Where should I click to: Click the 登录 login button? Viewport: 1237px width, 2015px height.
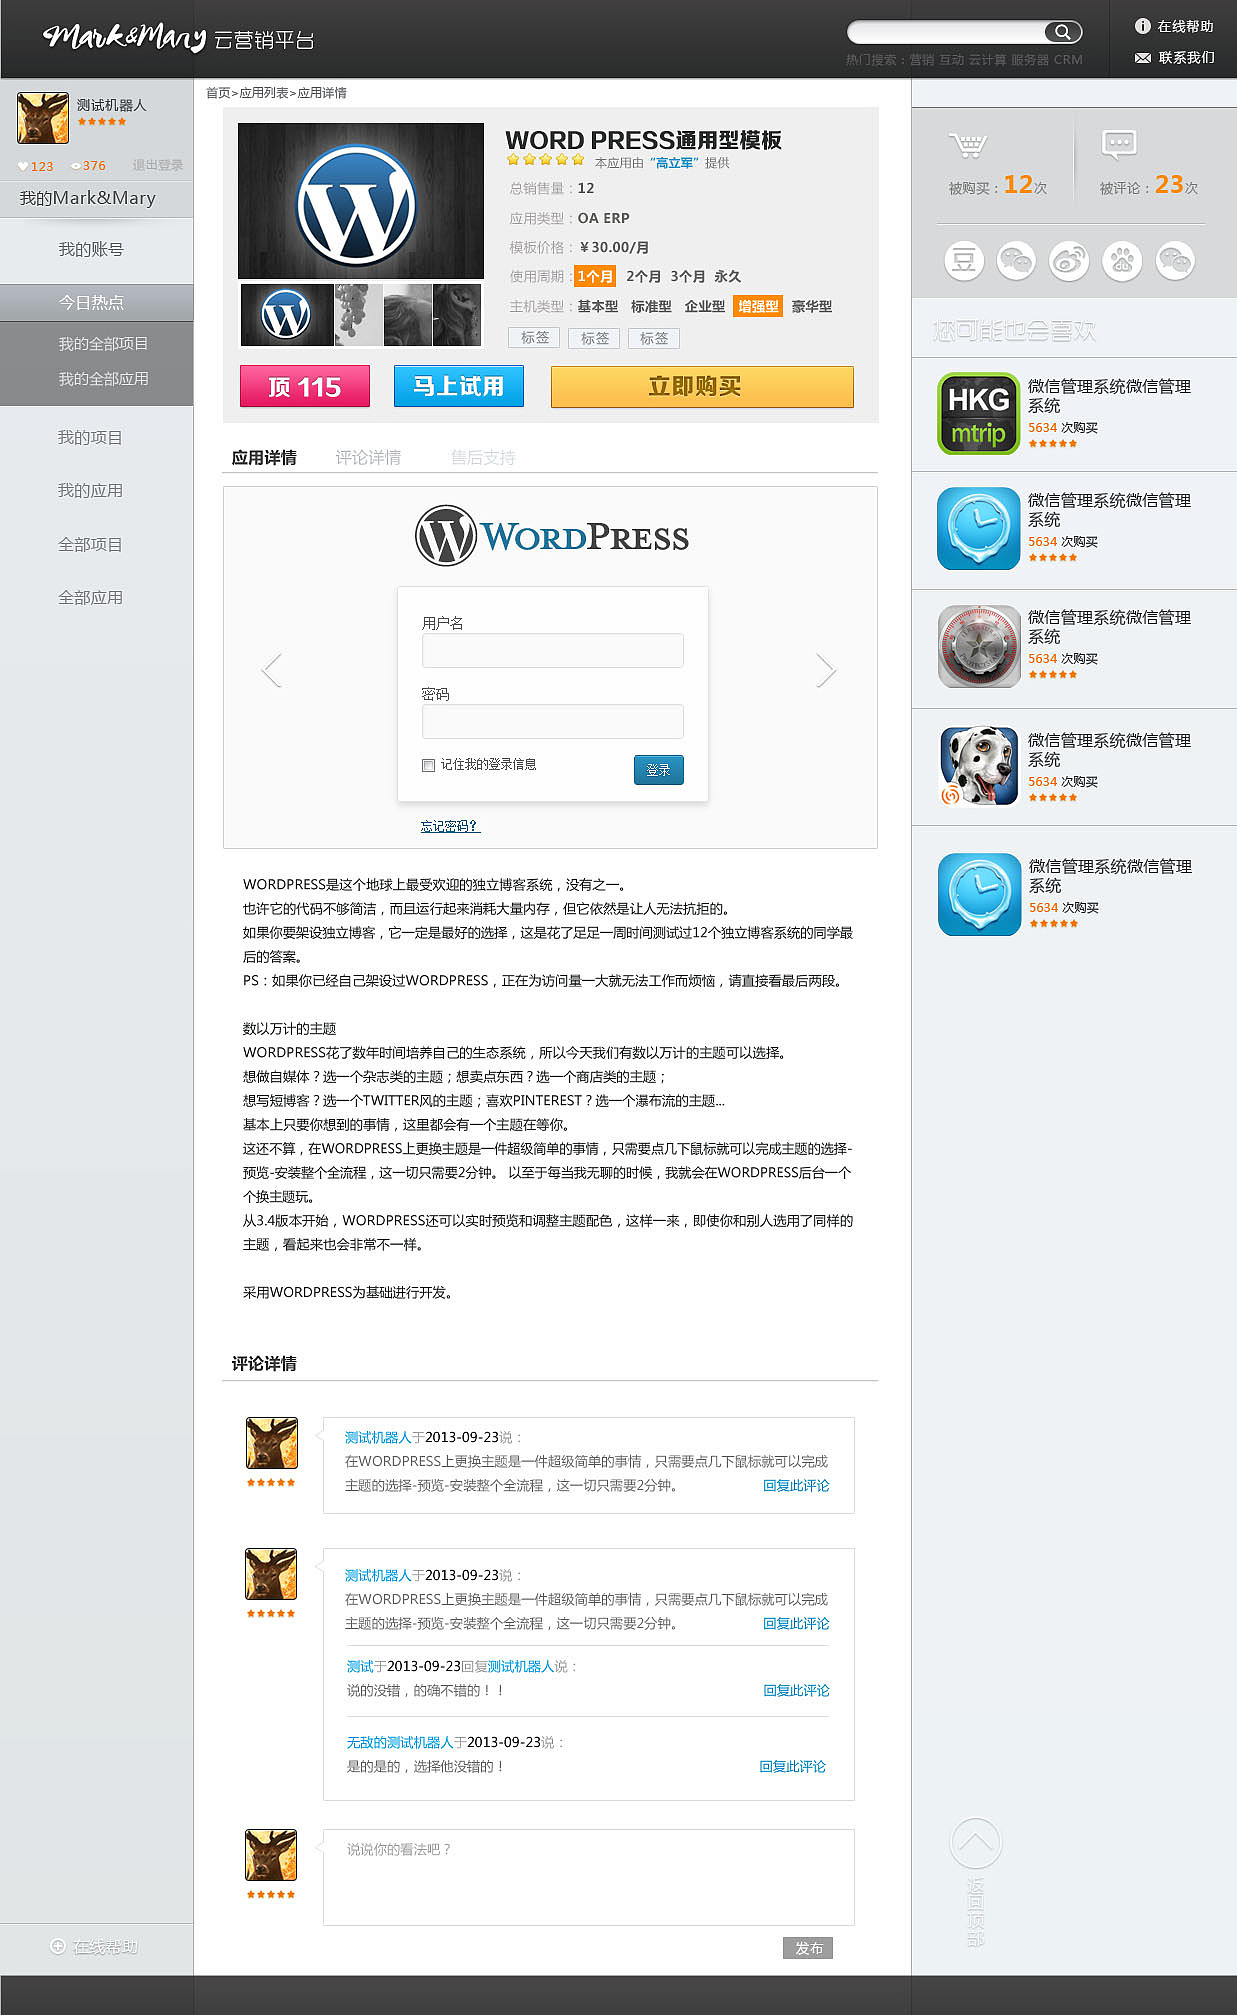point(659,770)
